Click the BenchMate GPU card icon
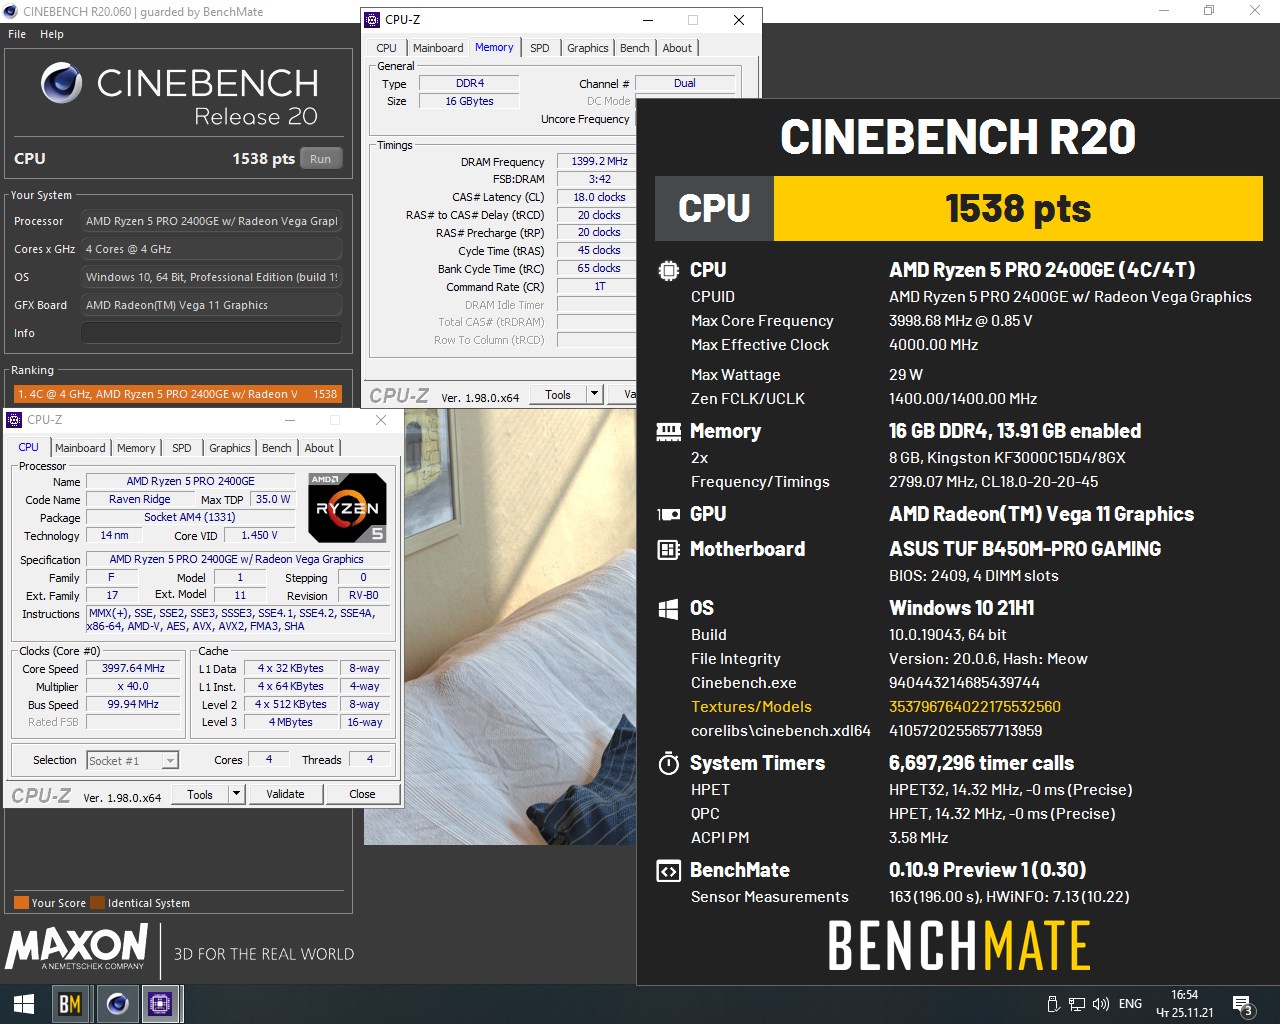The height and width of the screenshot is (1024, 1280). (x=668, y=514)
